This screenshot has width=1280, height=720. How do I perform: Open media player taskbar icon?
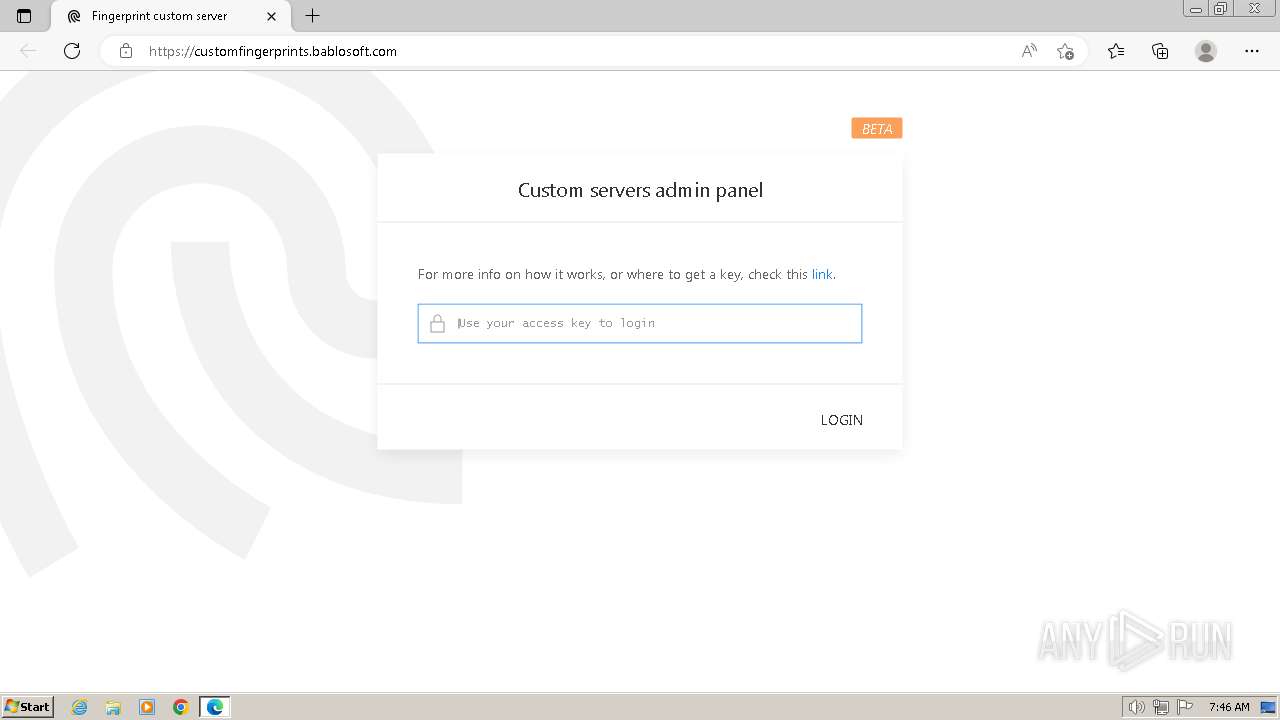[x=147, y=707]
